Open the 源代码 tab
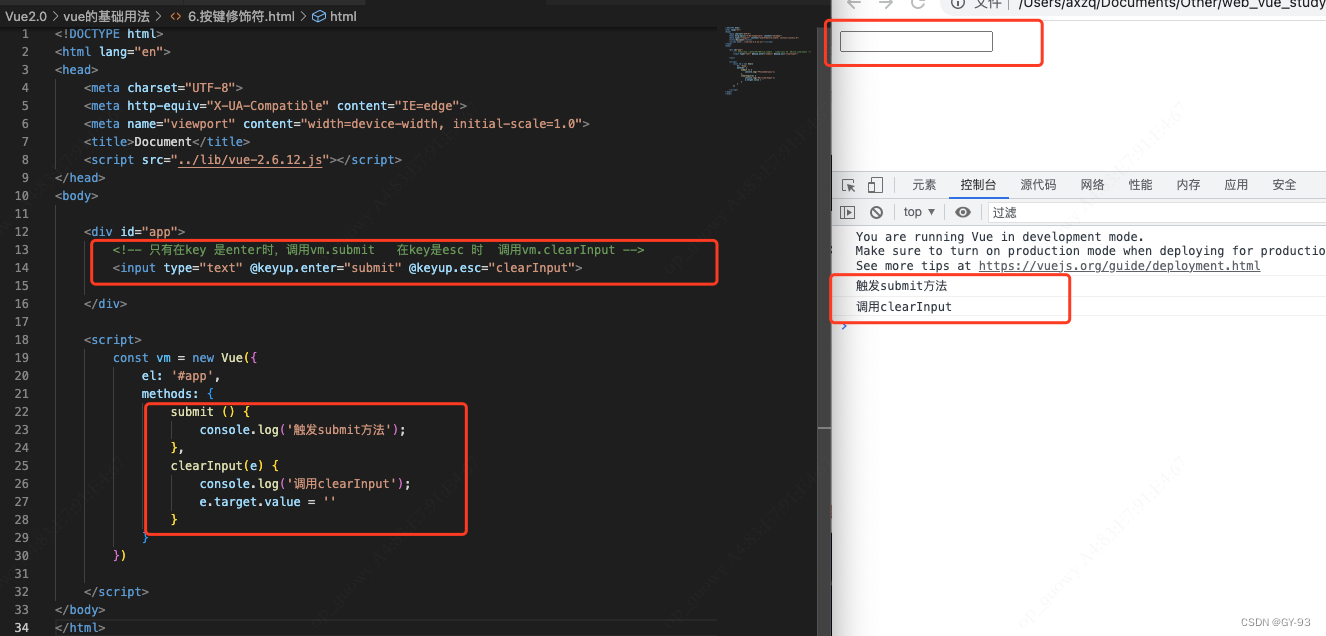Image resolution: width=1326 pixels, height=636 pixels. pyautogui.click(x=1038, y=185)
